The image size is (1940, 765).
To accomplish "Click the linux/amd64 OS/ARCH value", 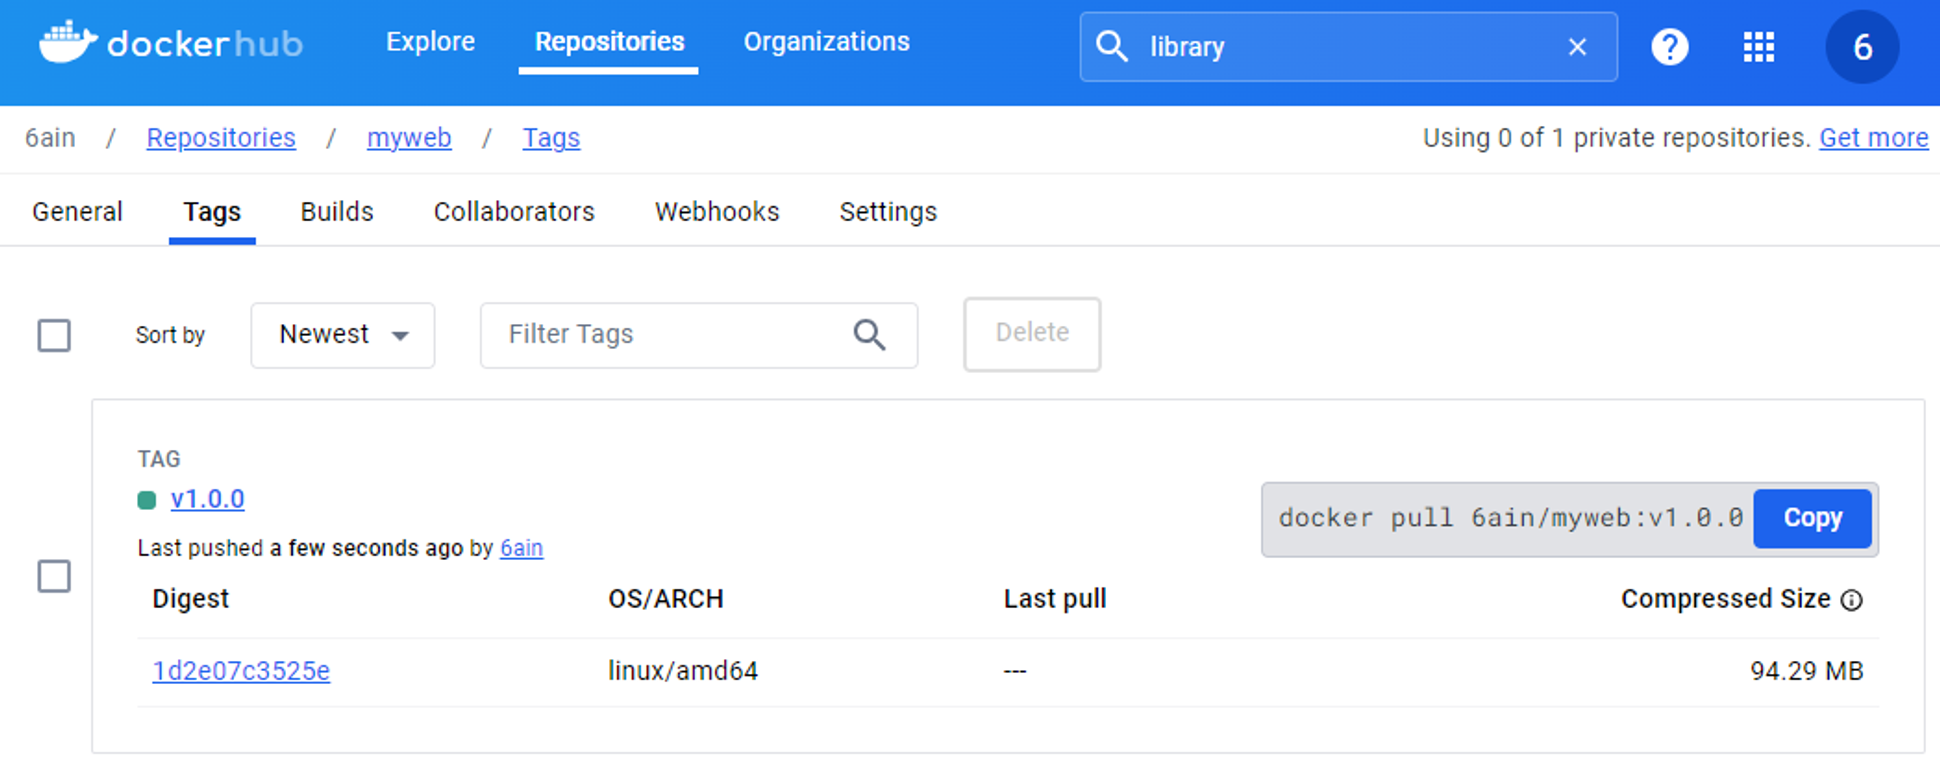I will [x=683, y=671].
